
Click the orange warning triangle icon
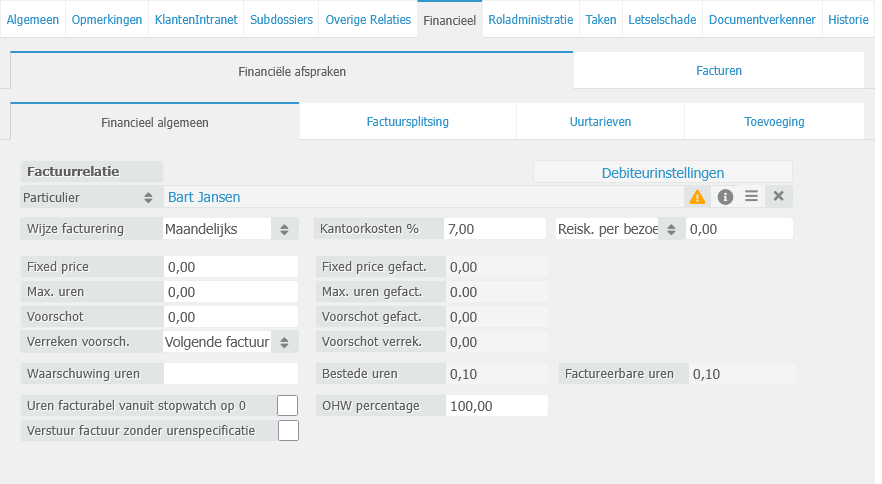point(697,197)
